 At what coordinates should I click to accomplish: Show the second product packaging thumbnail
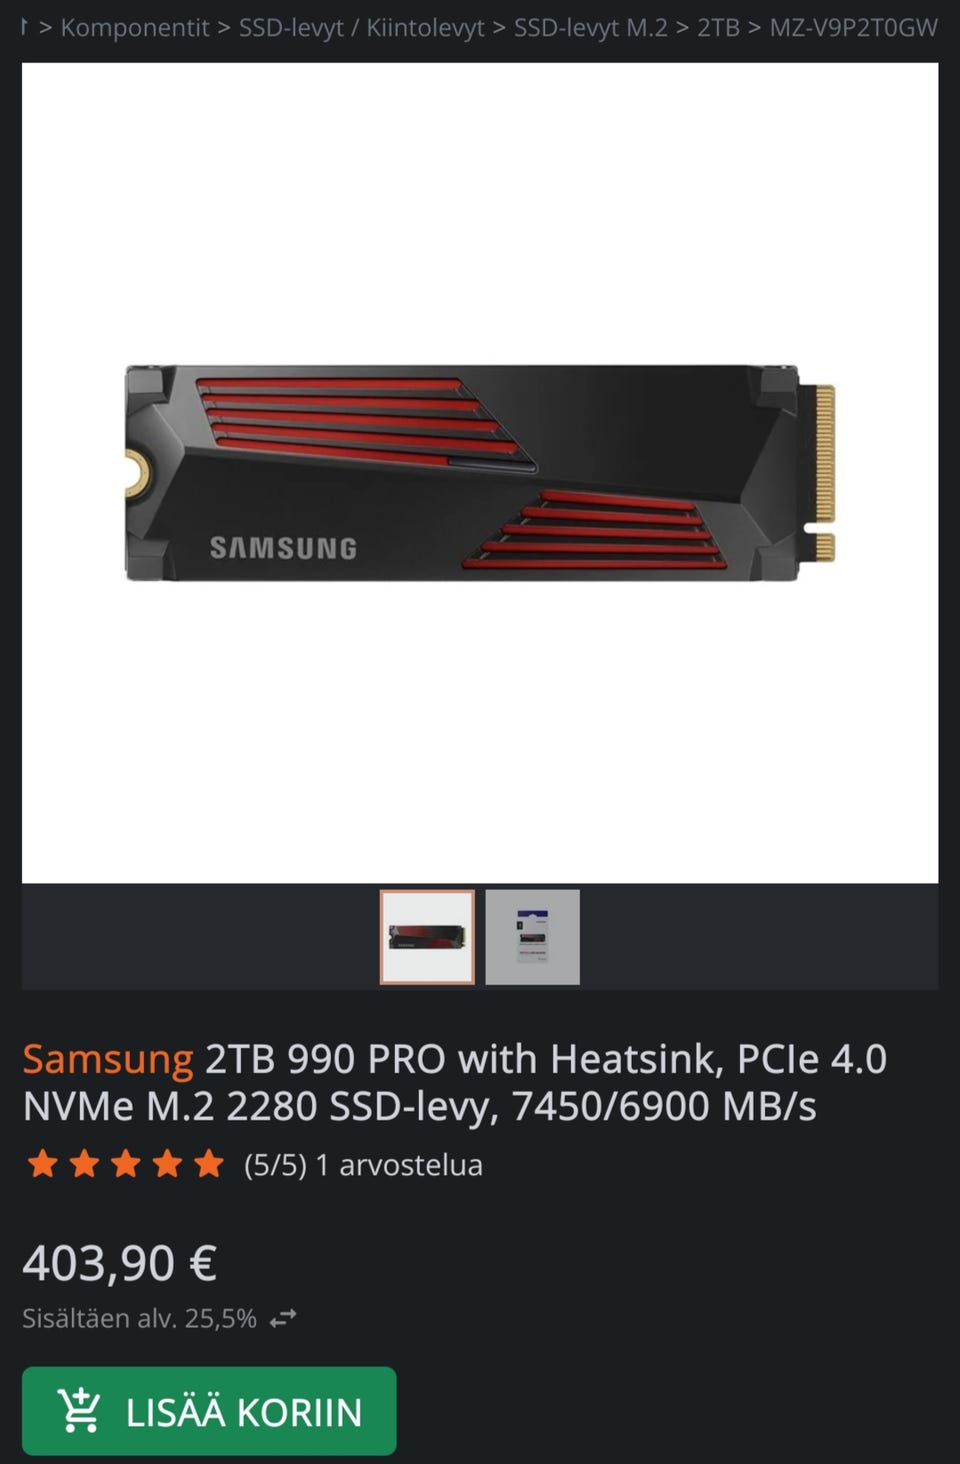(x=532, y=937)
